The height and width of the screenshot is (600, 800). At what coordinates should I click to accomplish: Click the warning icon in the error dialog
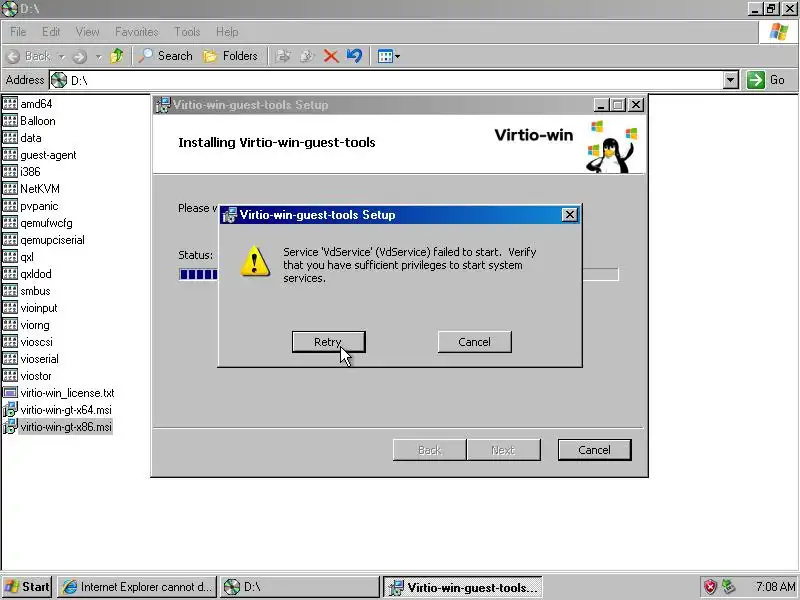(x=255, y=262)
